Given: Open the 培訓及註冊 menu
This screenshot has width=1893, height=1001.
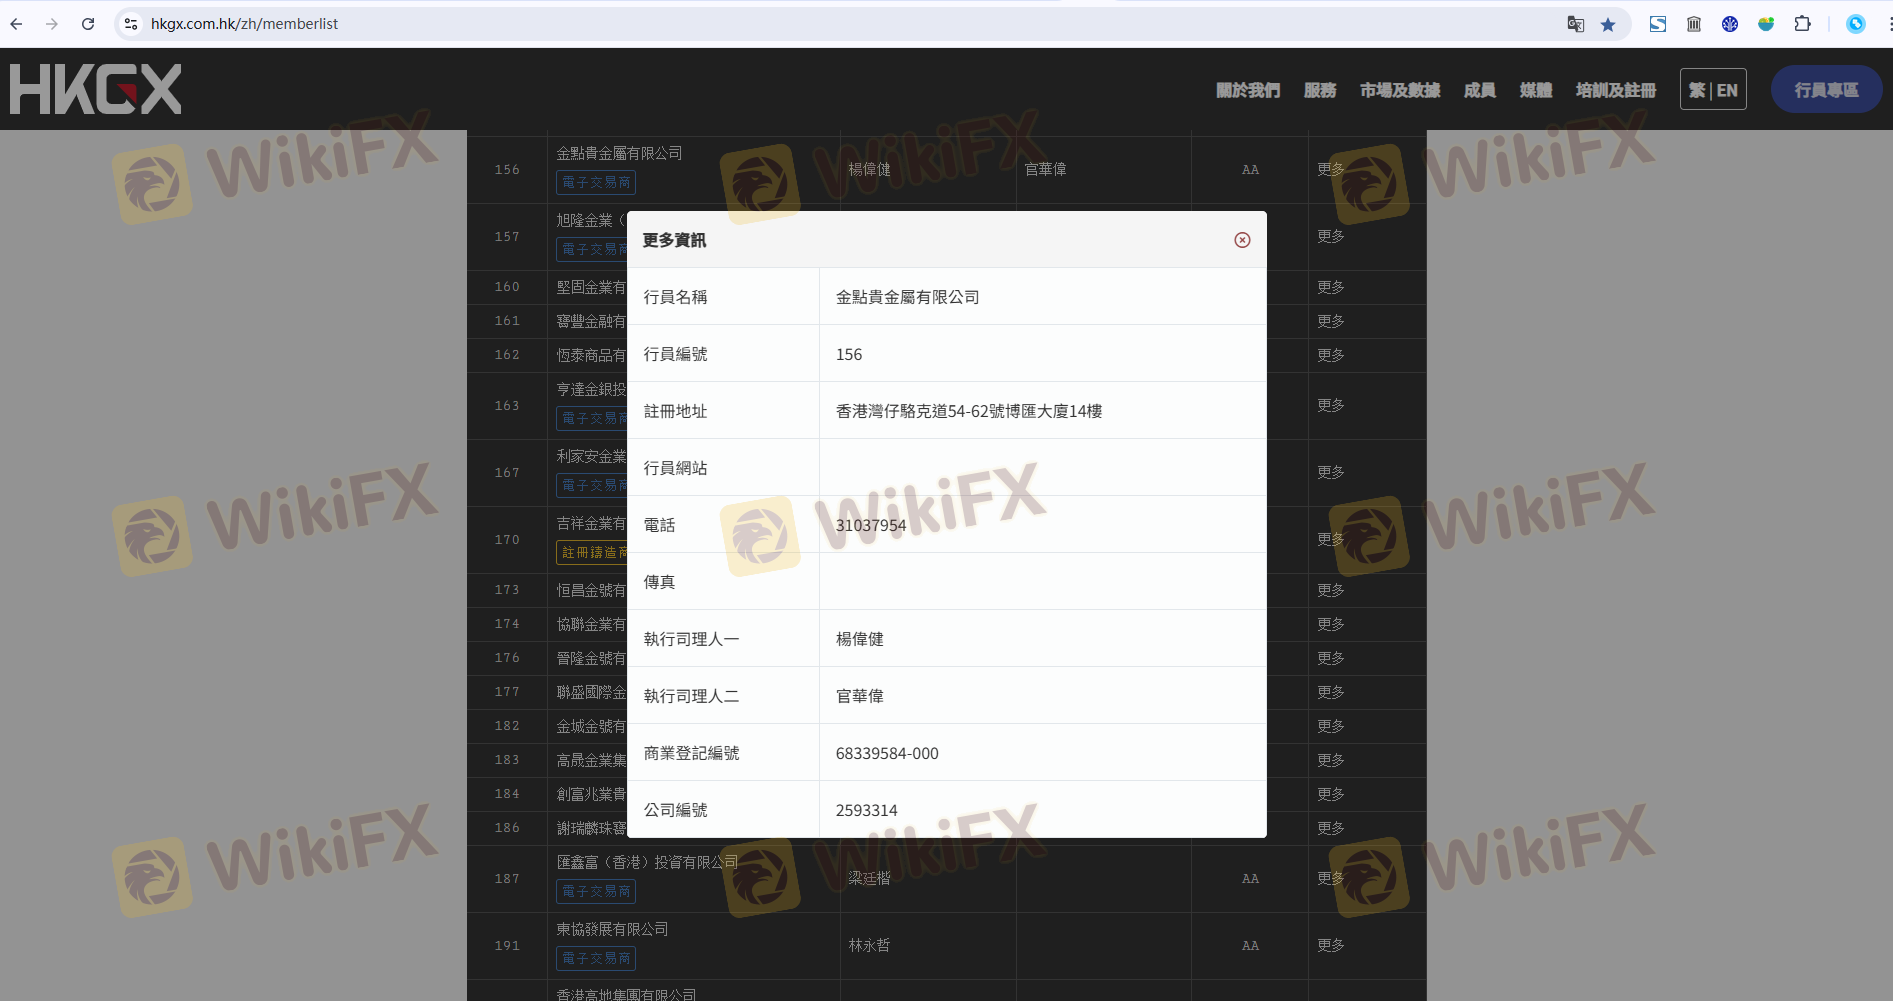Looking at the screenshot, I should point(1616,90).
